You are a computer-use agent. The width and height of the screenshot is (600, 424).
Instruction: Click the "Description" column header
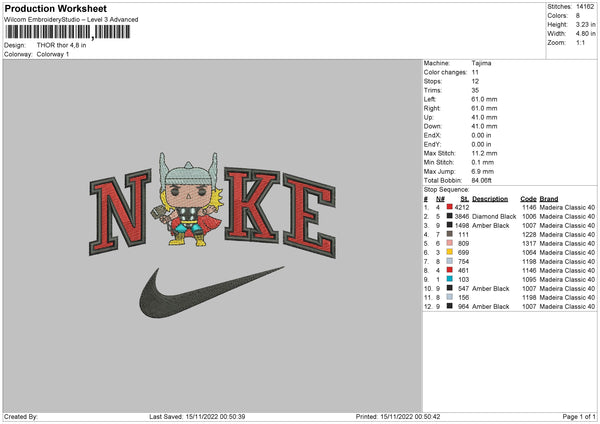(x=490, y=199)
